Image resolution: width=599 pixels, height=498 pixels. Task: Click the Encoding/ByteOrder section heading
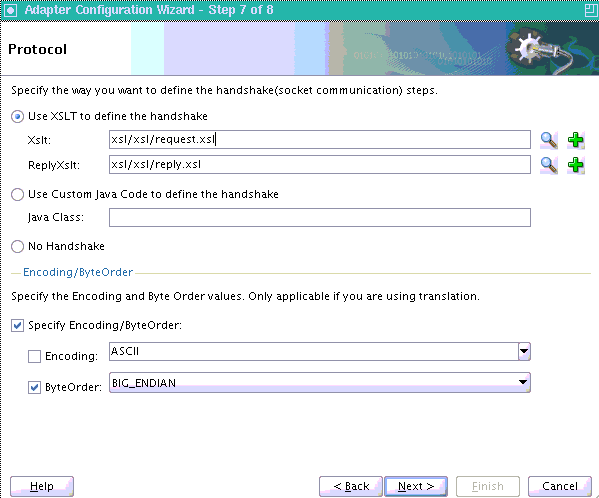78,272
